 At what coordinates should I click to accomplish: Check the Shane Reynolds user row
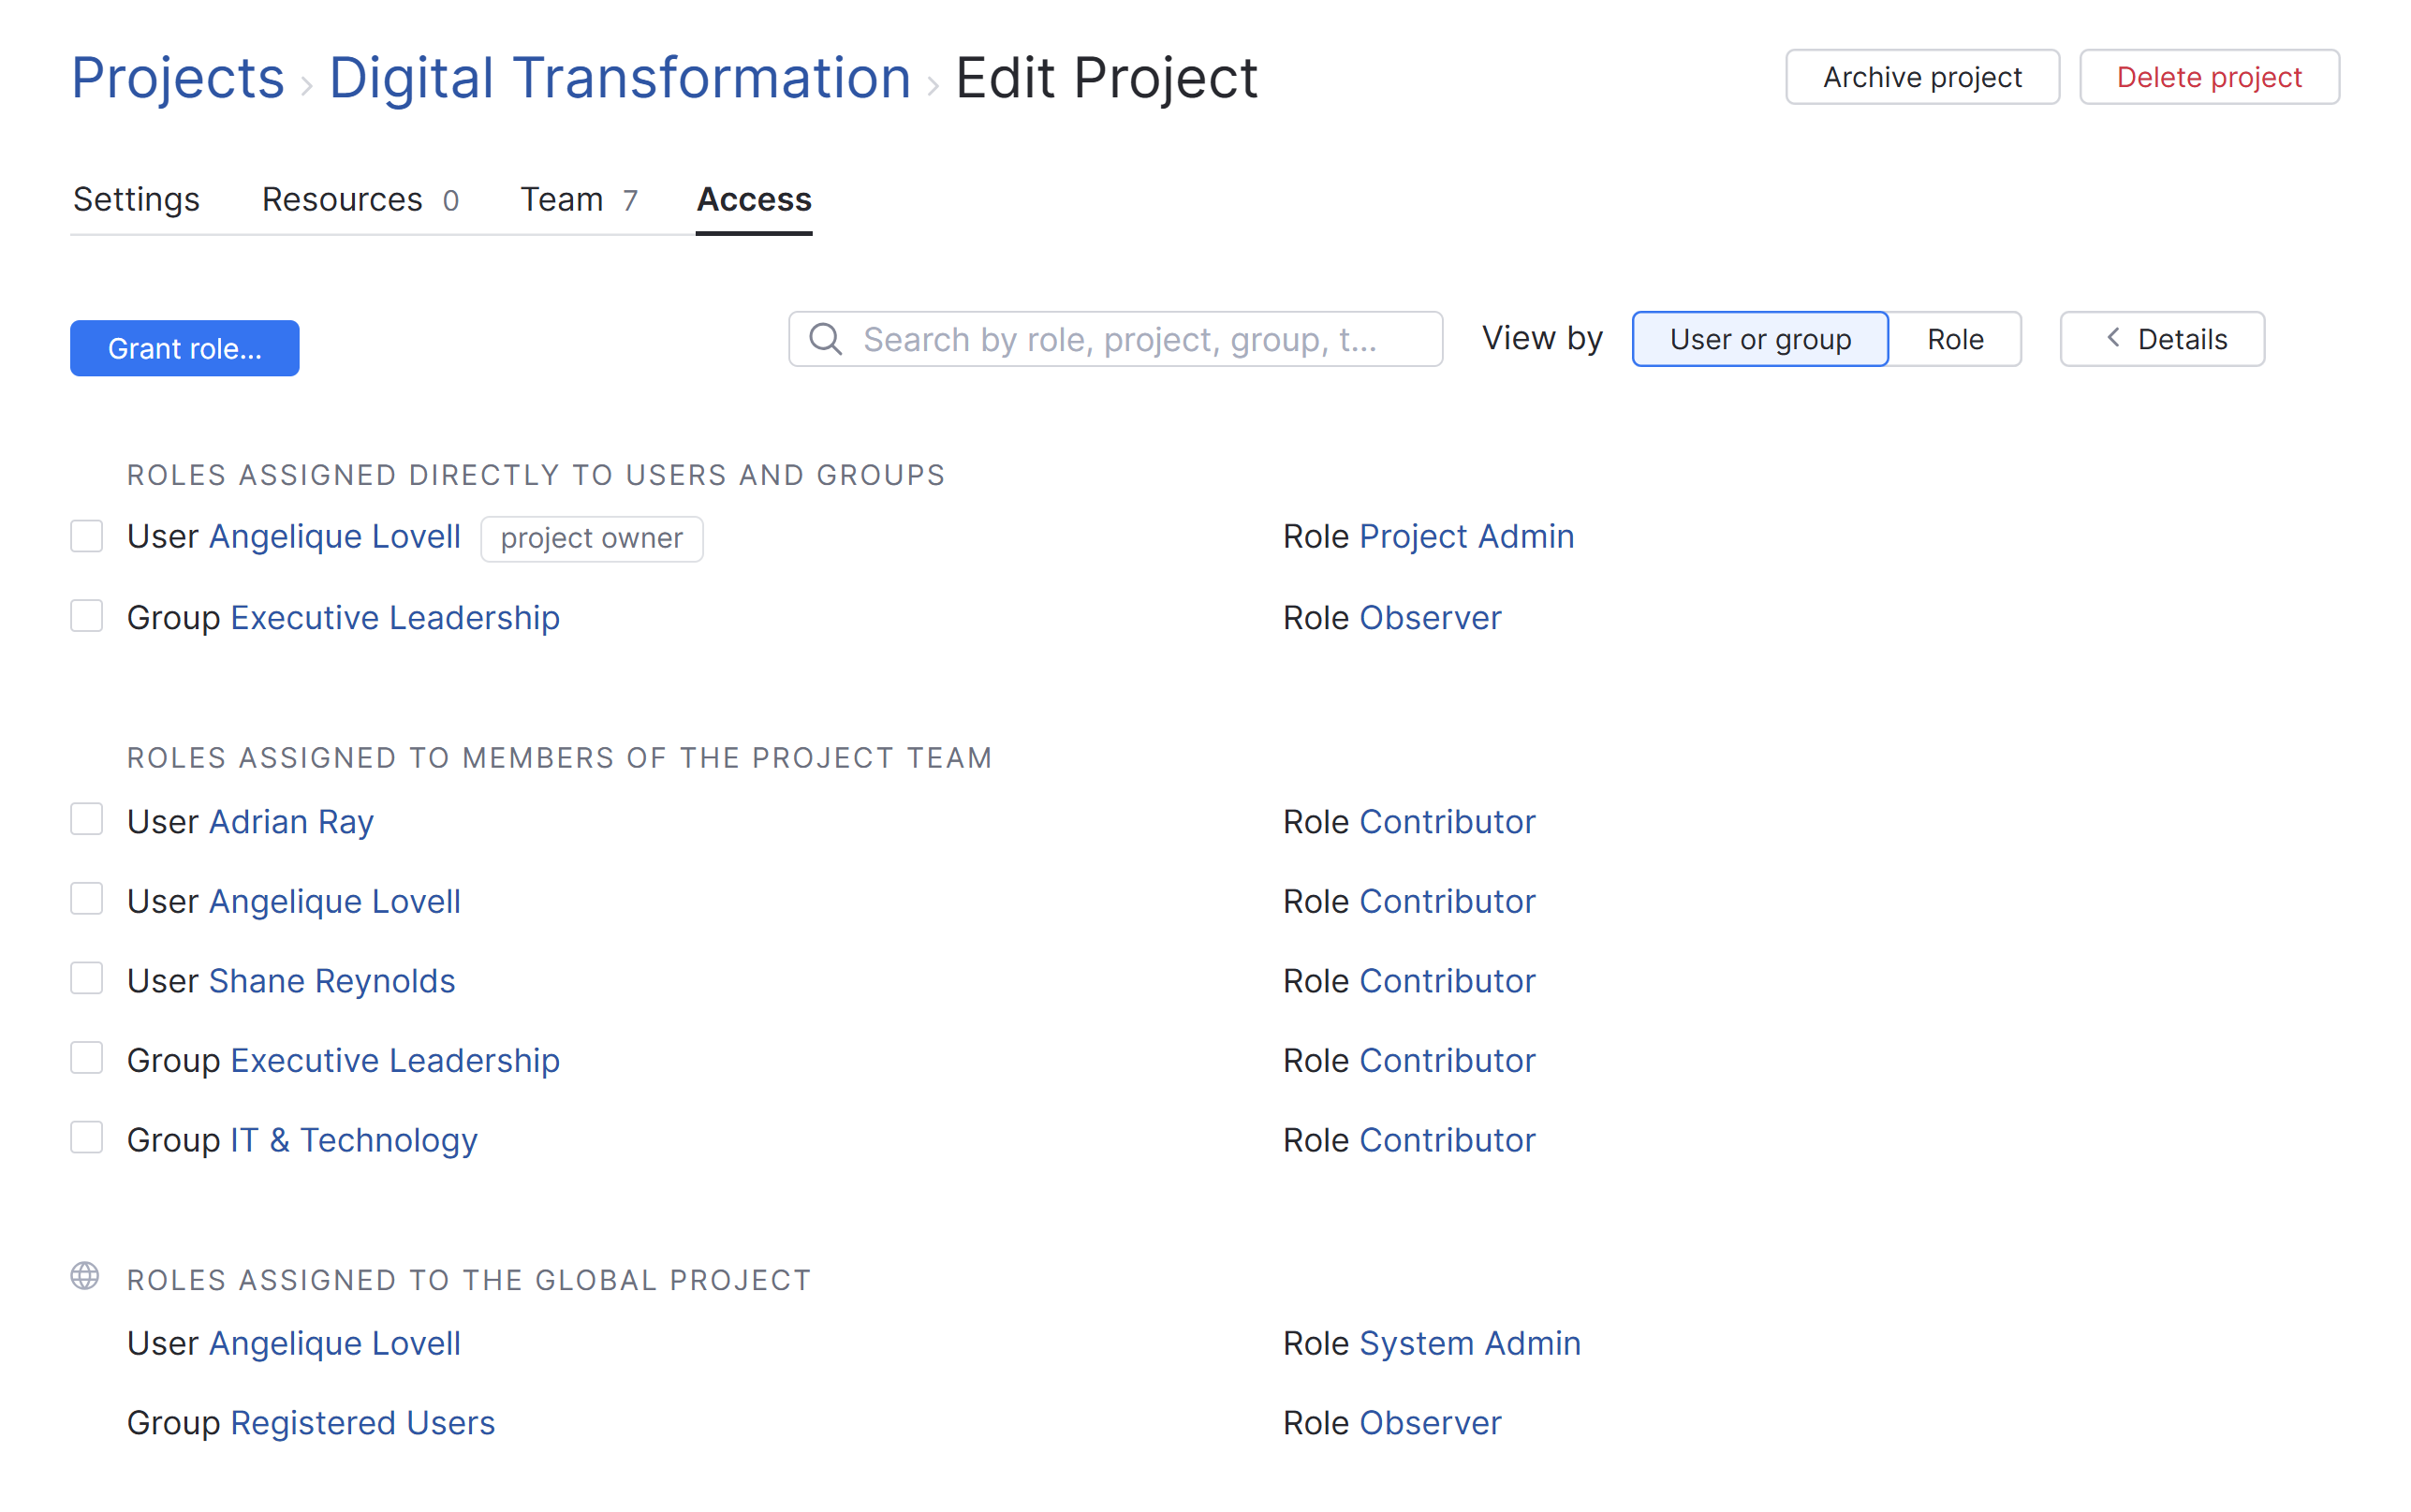[87, 979]
